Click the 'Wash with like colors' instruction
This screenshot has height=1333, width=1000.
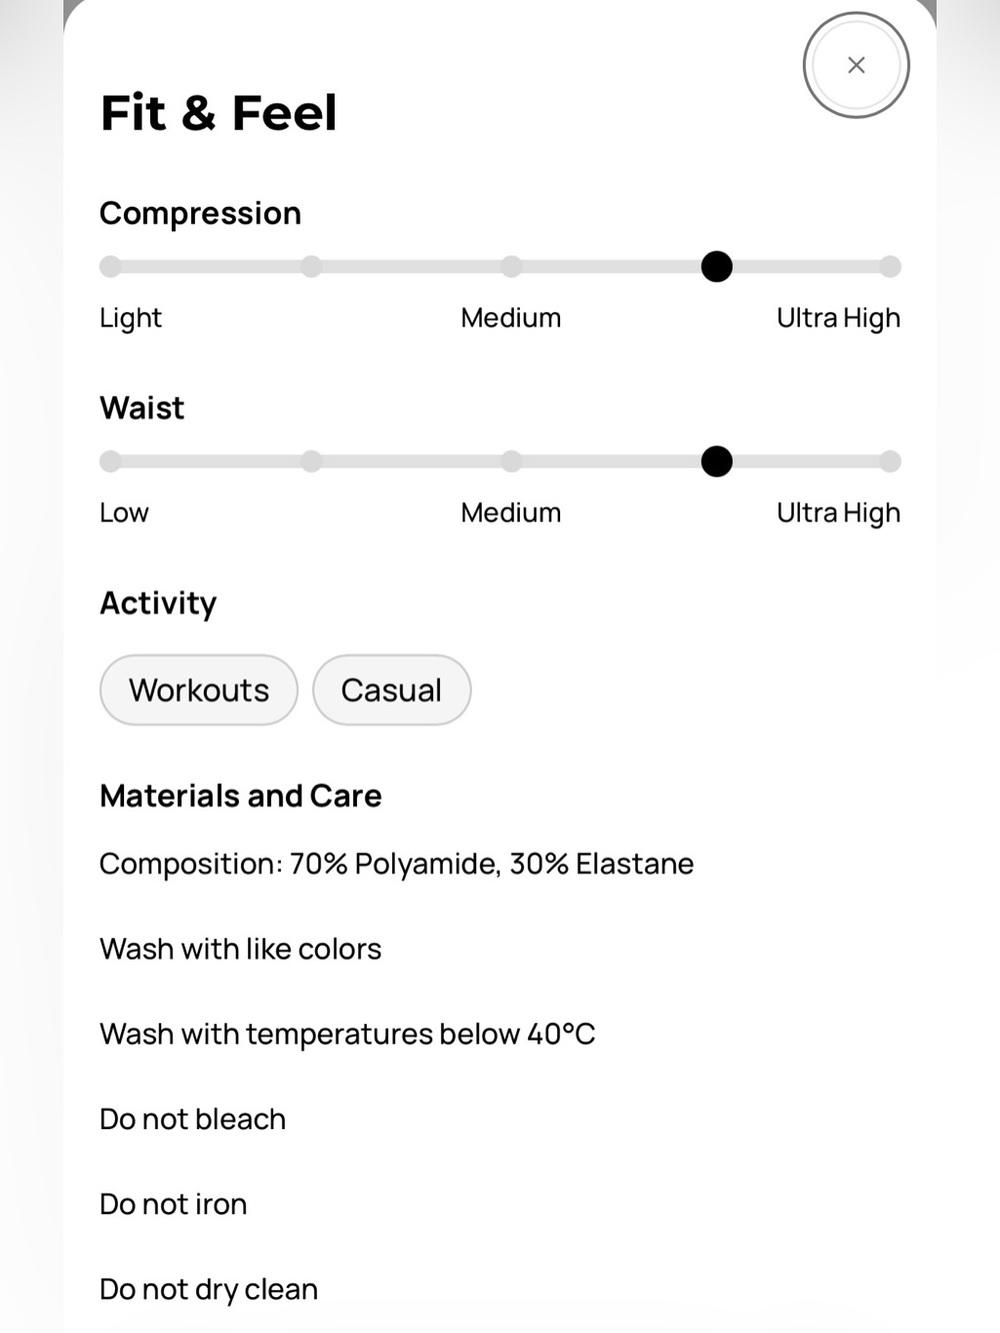click(x=241, y=949)
